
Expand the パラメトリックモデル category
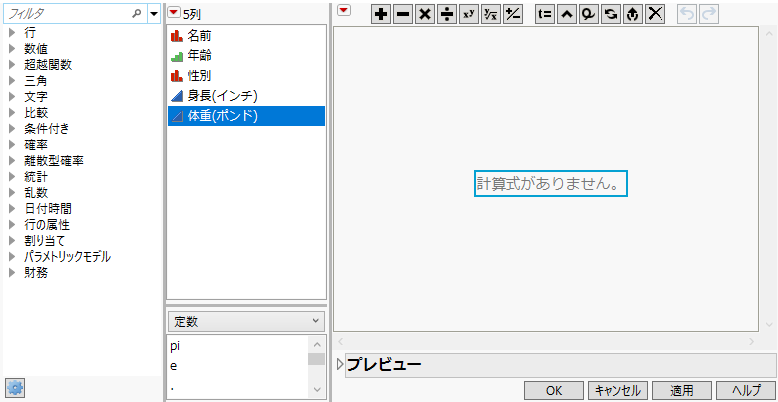tap(12, 257)
